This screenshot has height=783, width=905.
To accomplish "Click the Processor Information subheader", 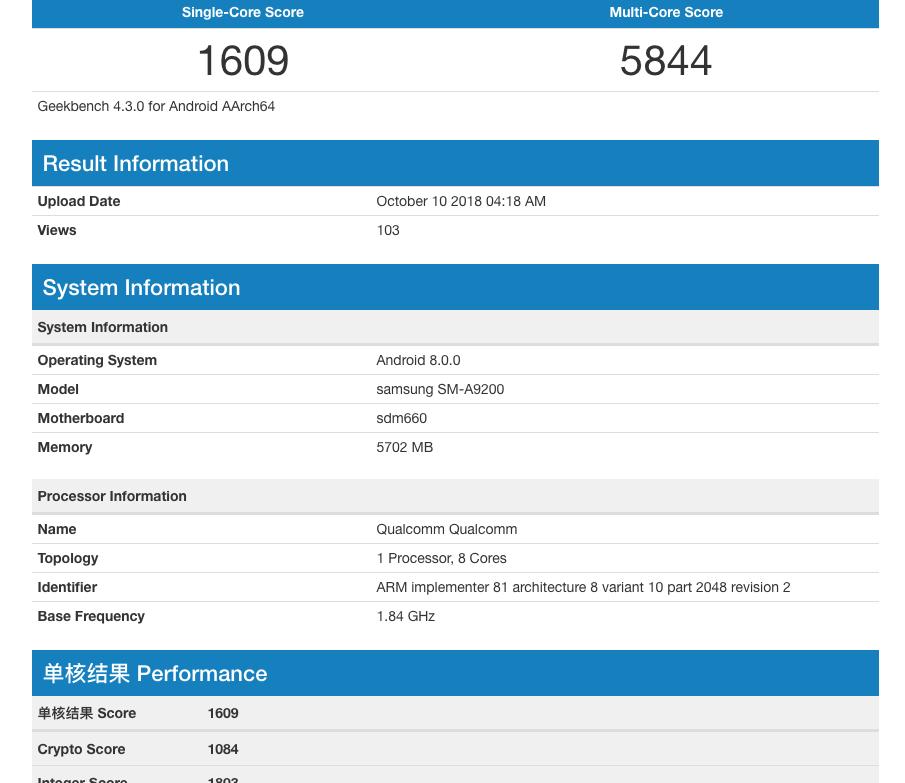I will 112,496.
